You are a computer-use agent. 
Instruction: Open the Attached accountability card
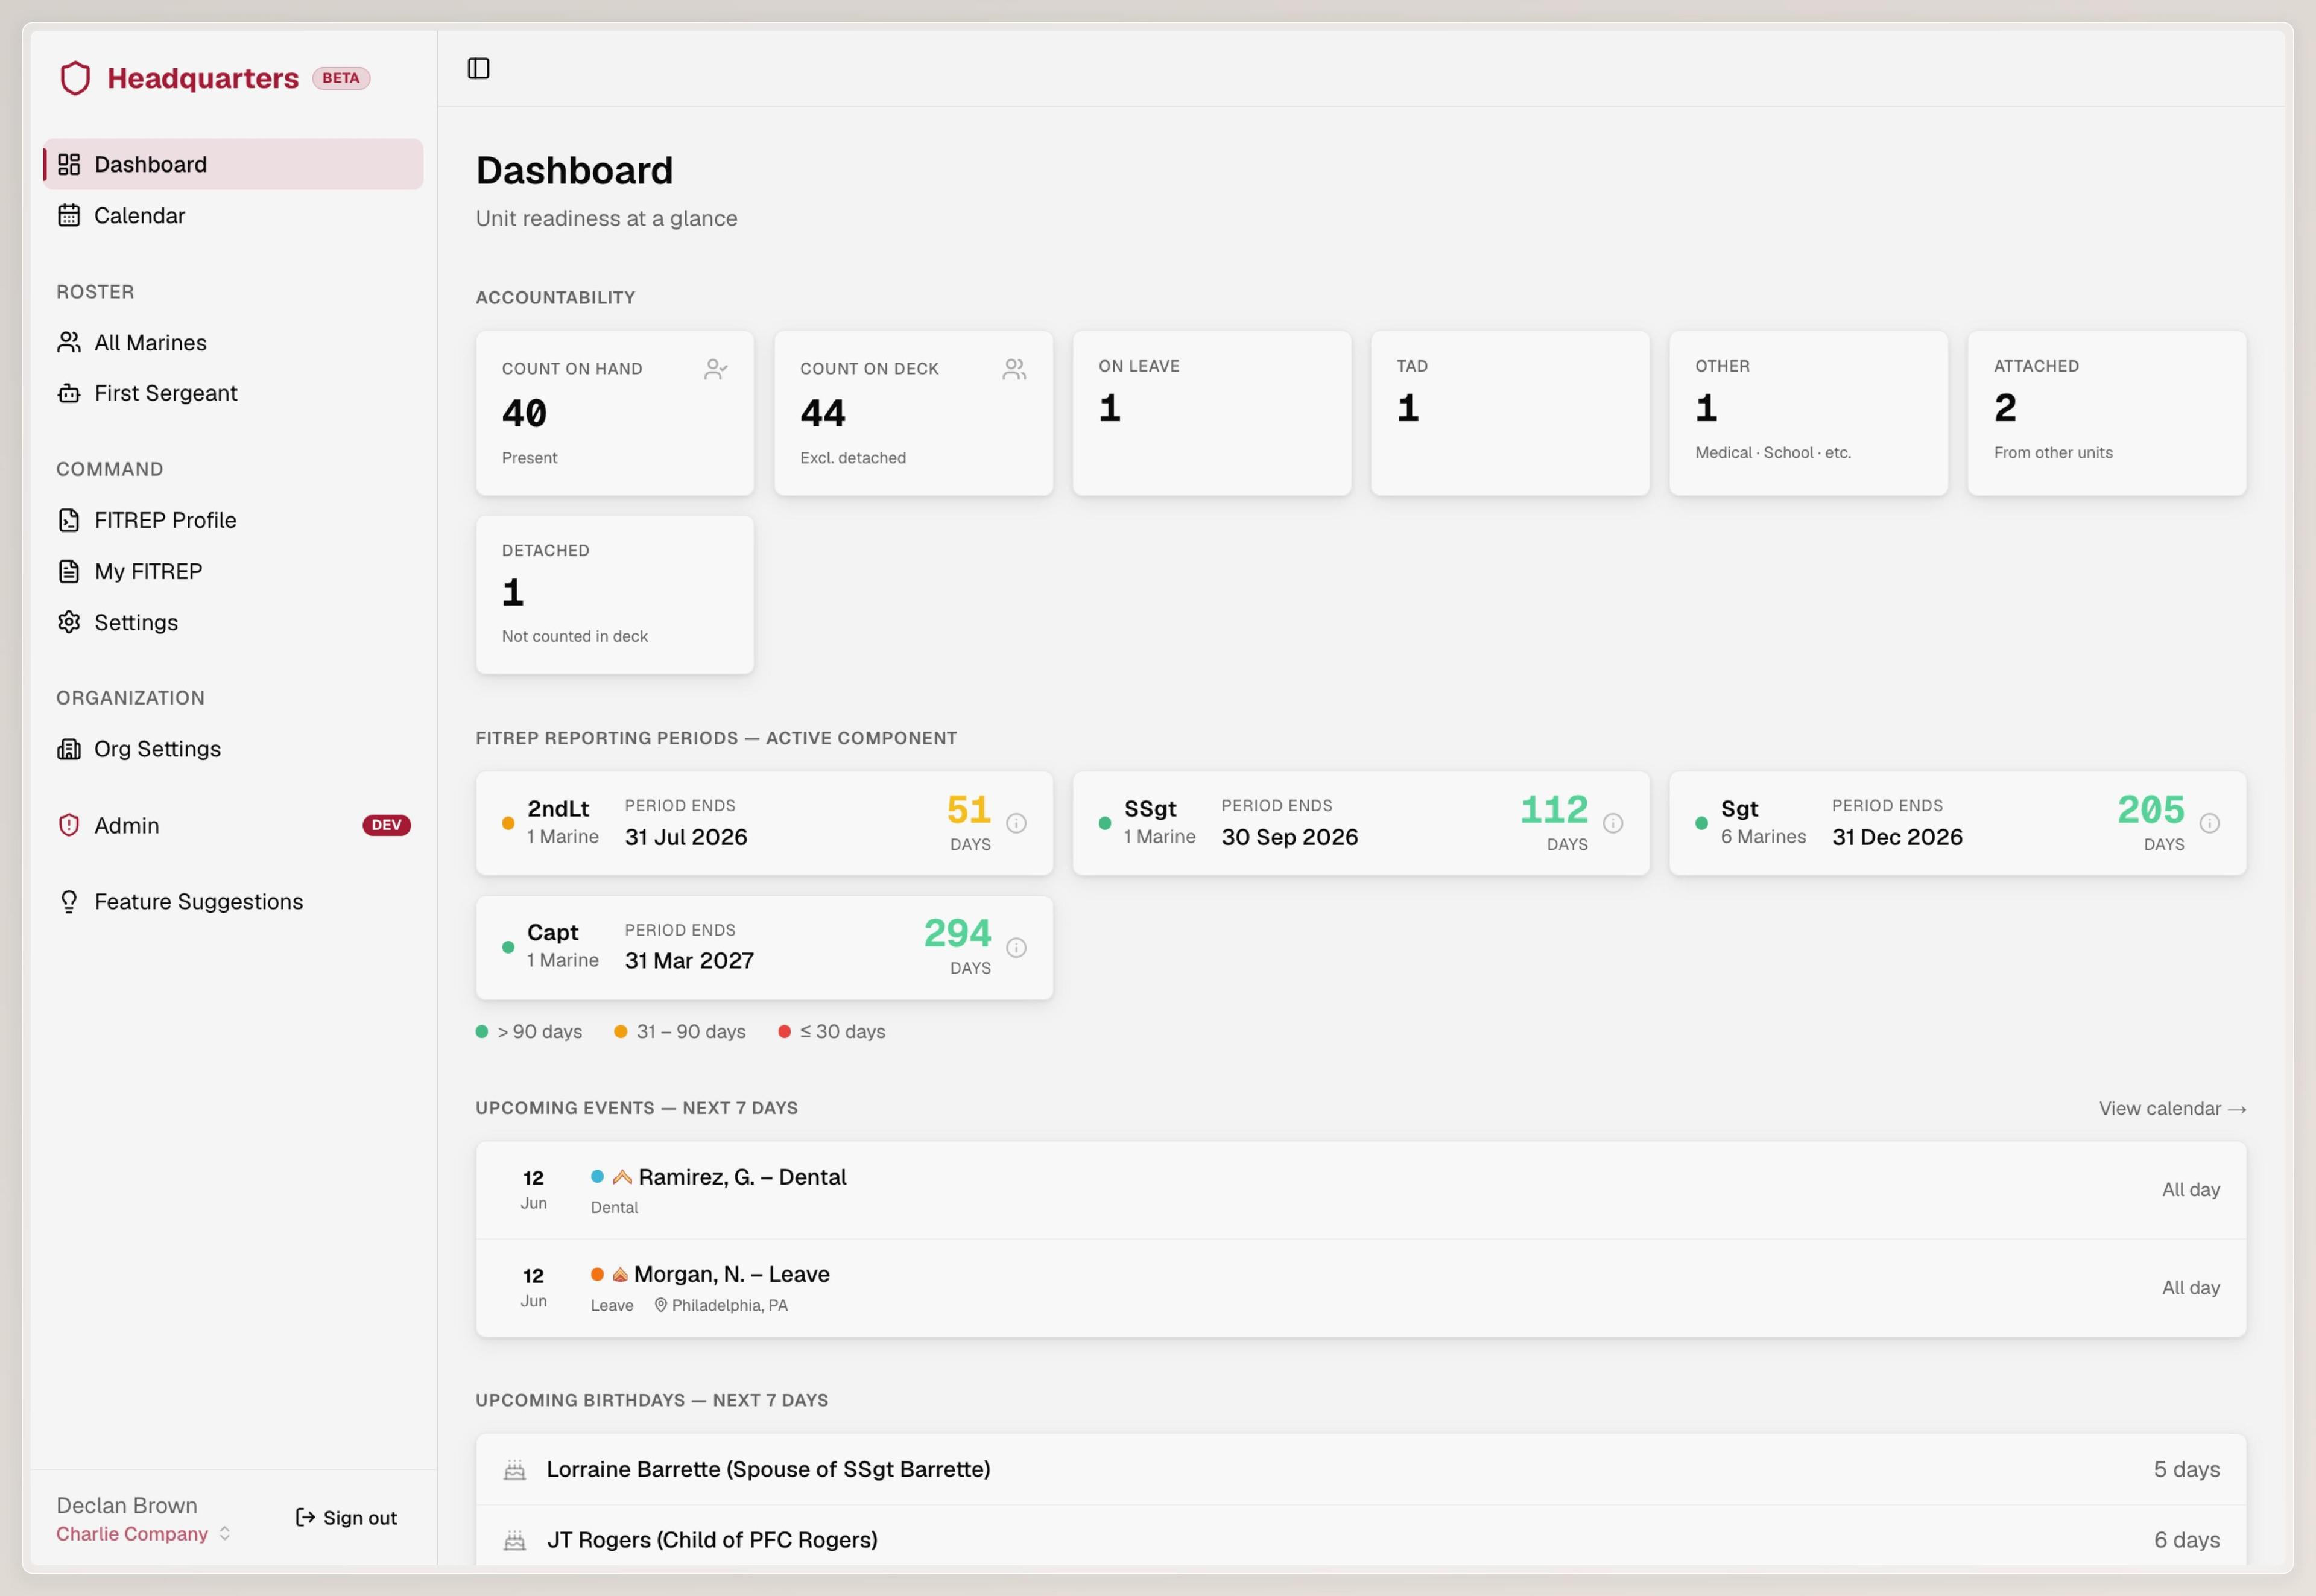pos(2107,413)
